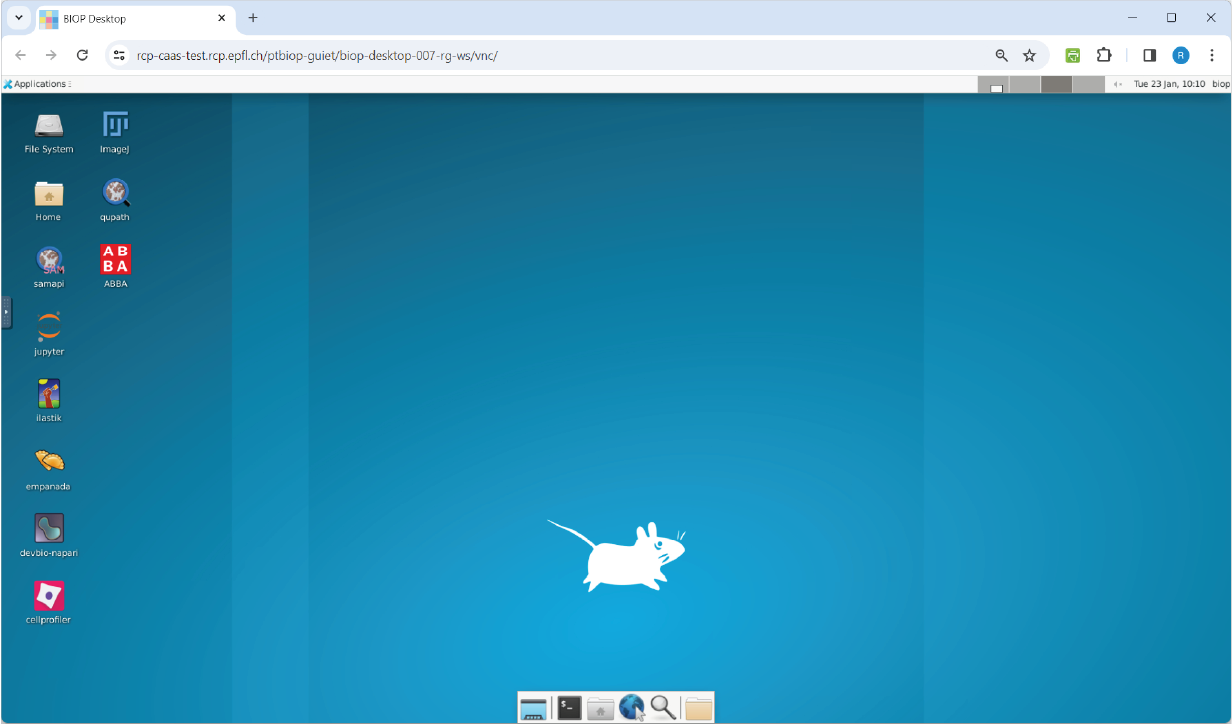
Task: Click the muted volume icon in panel
Action: (1118, 84)
